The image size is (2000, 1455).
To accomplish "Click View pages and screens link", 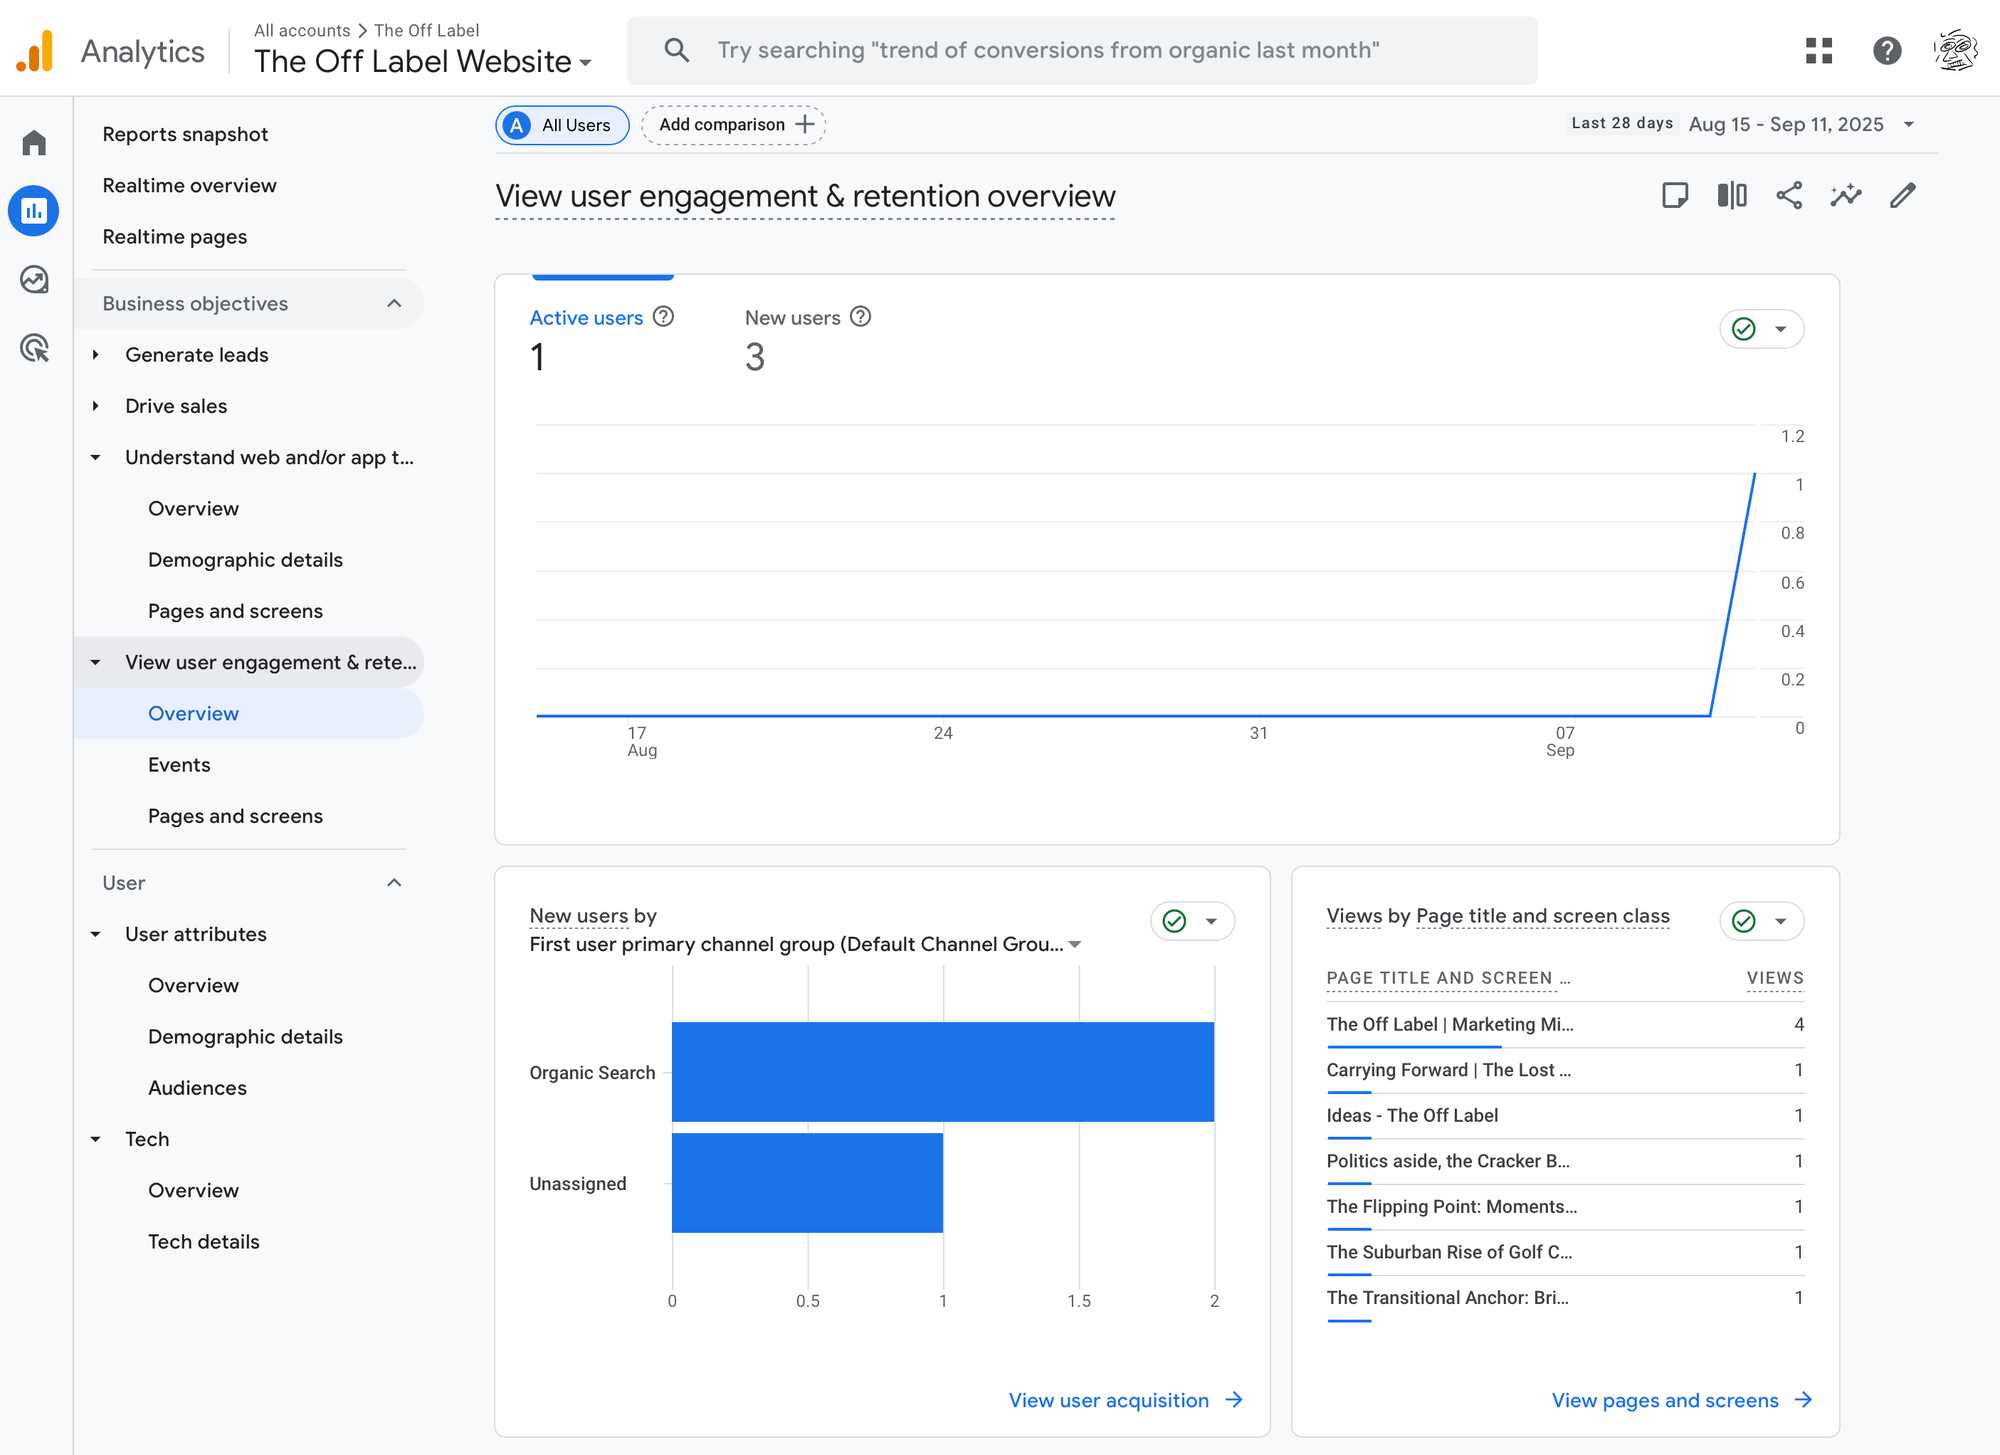I will [1682, 1400].
